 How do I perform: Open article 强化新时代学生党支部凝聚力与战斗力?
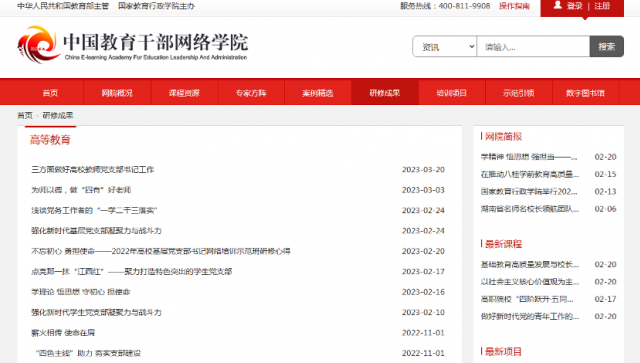tap(96, 312)
